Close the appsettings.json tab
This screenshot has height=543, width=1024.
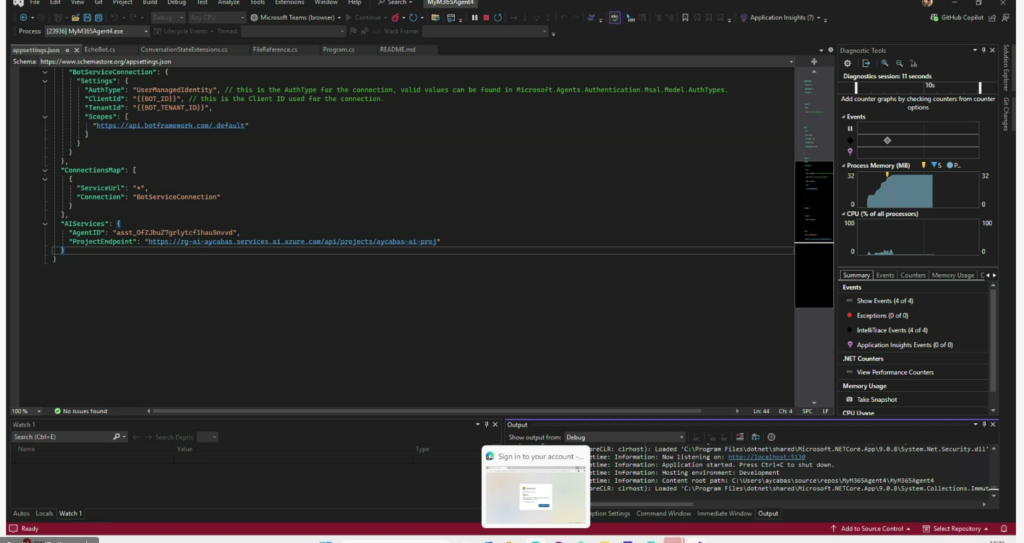click(76, 50)
